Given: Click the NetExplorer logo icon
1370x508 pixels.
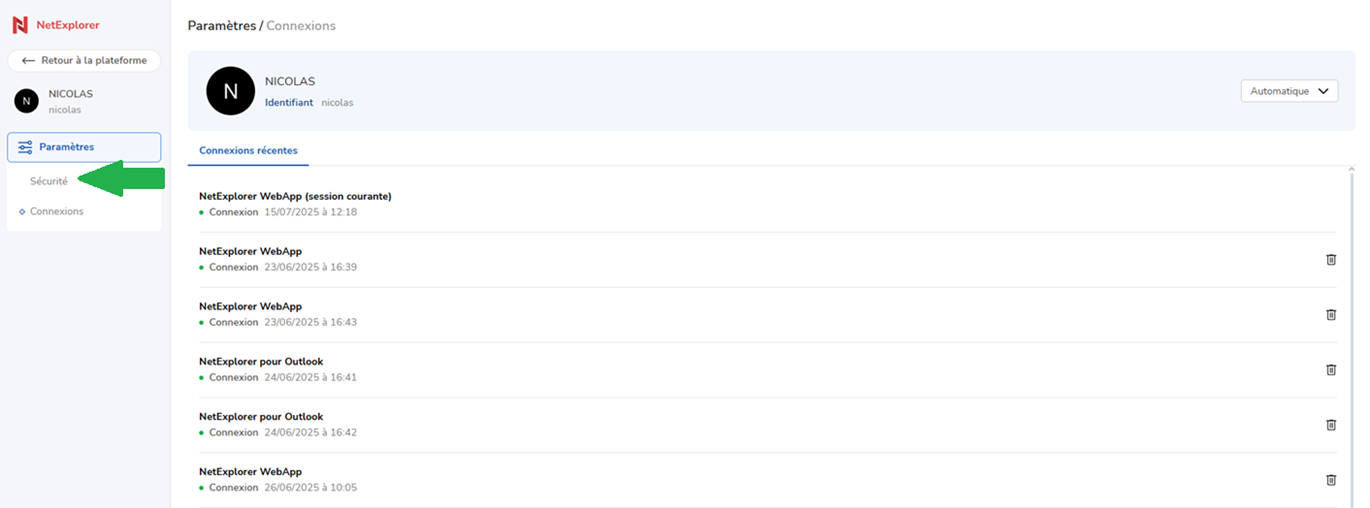Looking at the screenshot, I should click(20, 25).
